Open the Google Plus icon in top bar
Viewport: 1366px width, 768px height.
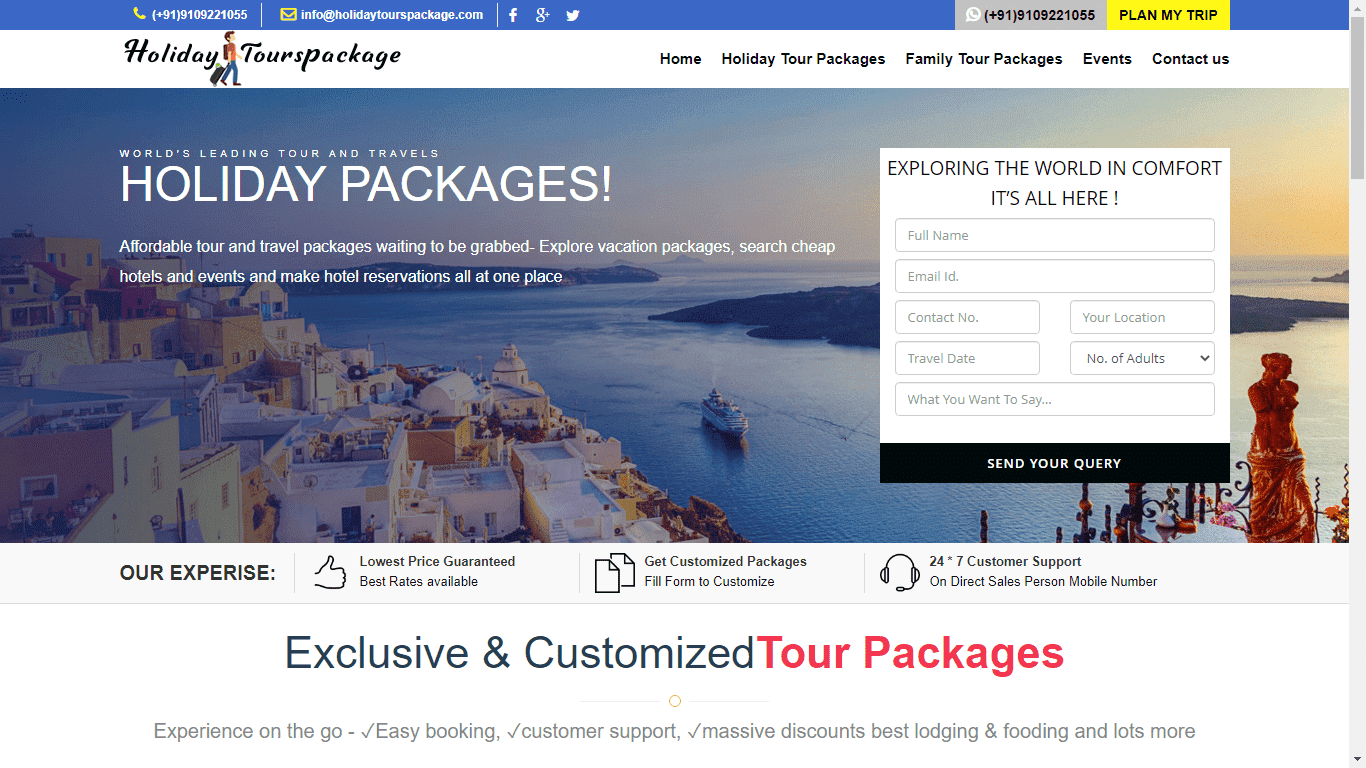point(542,15)
